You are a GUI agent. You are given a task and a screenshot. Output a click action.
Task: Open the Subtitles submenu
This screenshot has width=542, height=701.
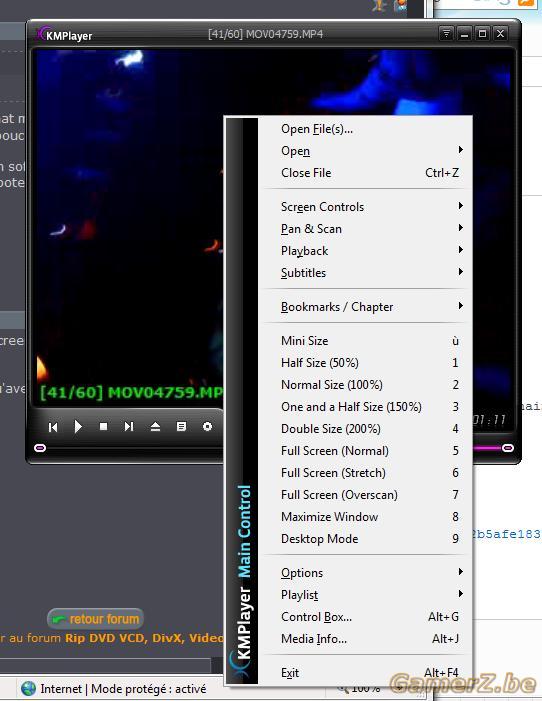click(x=365, y=272)
